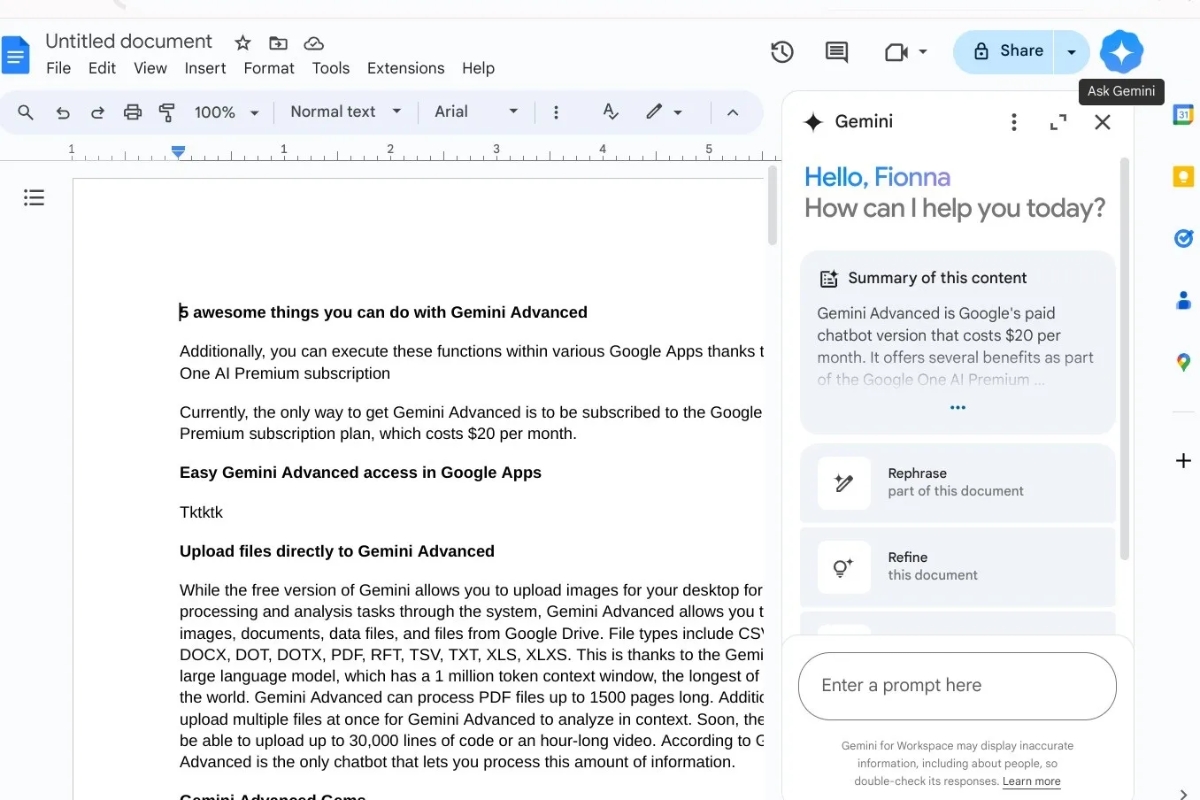The width and height of the screenshot is (1200, 800).
Task: Select the paint format tool
Action: click(167, 112)
